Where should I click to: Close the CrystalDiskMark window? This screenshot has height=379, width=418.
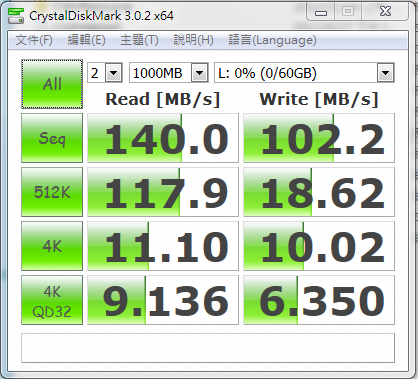coord(385,12)
